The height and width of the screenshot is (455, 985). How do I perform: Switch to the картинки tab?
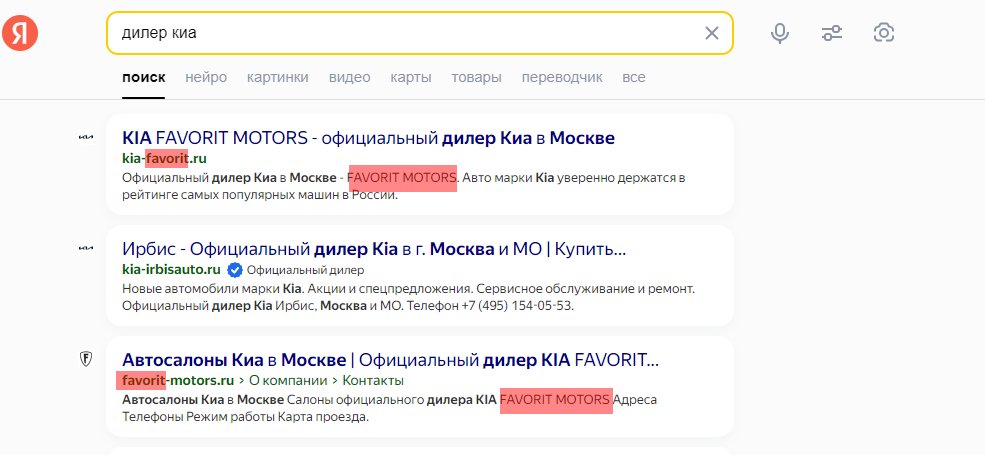click(x=278, y=77)
